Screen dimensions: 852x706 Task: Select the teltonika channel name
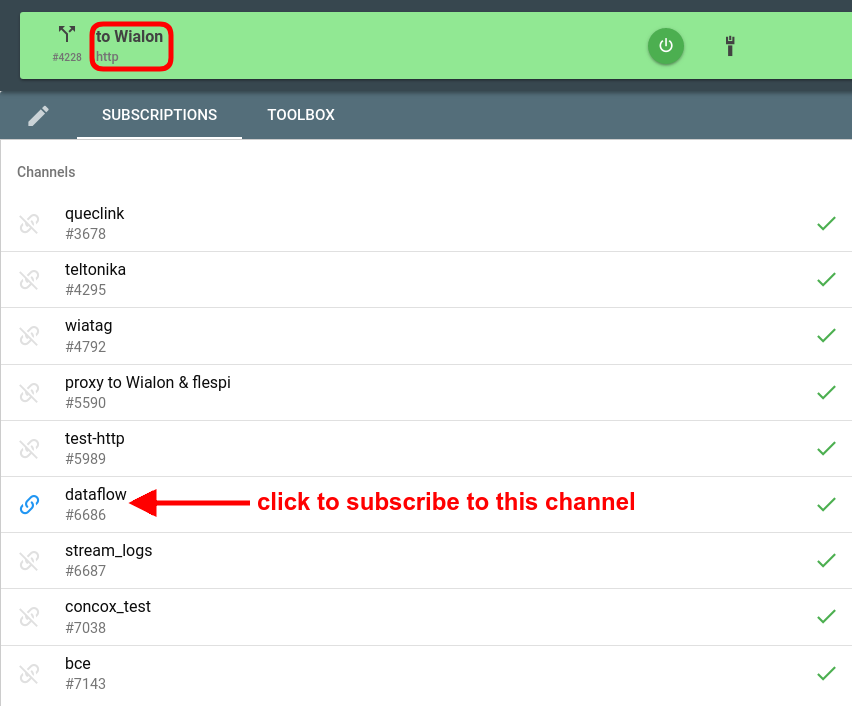pos(95,270)
